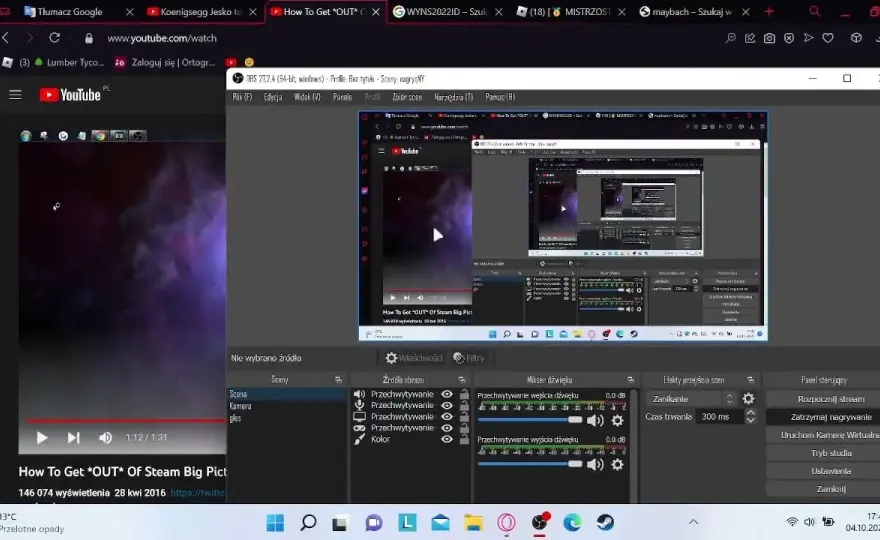Decrease Czas trwania with the down arrow
The image size is (880, 540).
[750, 420]
